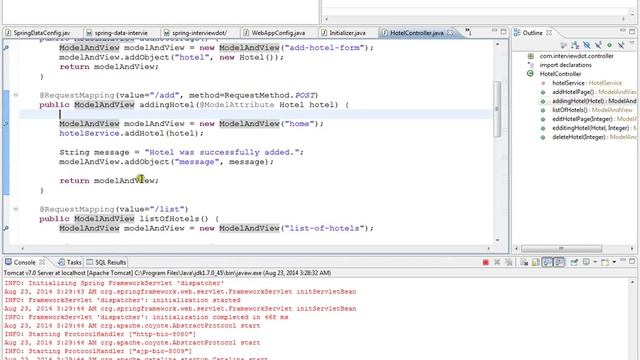Switch to Initializer.java editor tab
Image resolution: width=640 pixels, height=360 pixels.
tap(347, 33)
